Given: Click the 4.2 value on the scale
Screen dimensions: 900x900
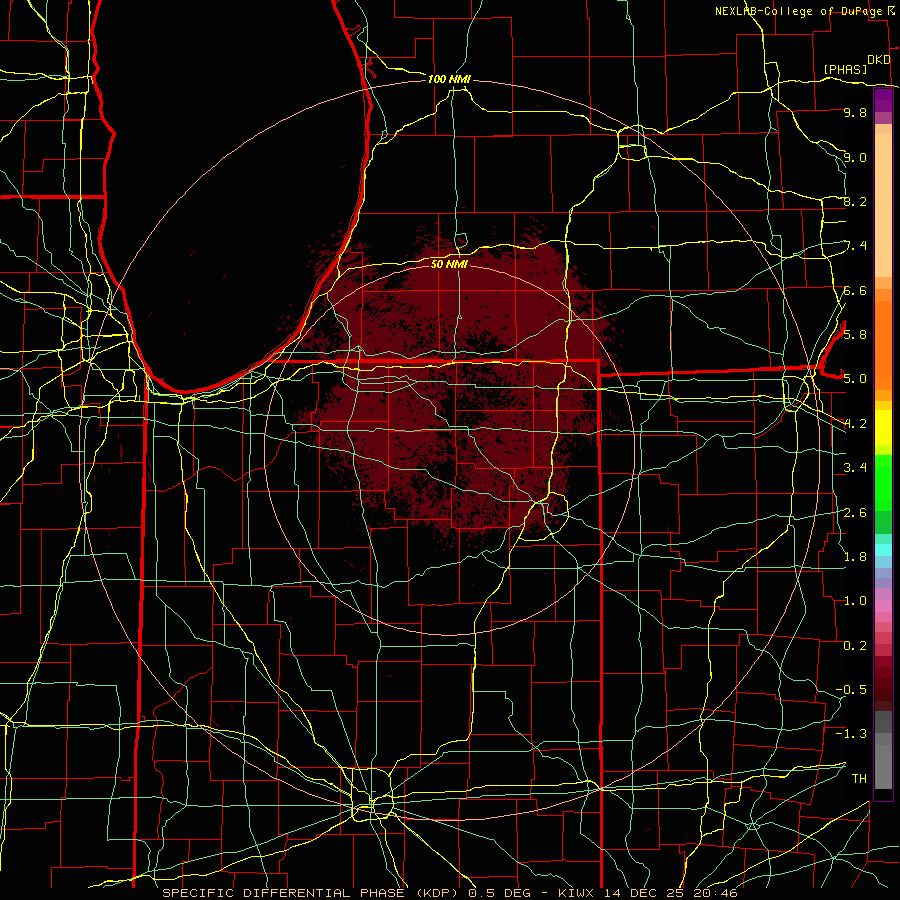Looking at the screenshot, I should point(855,424).
